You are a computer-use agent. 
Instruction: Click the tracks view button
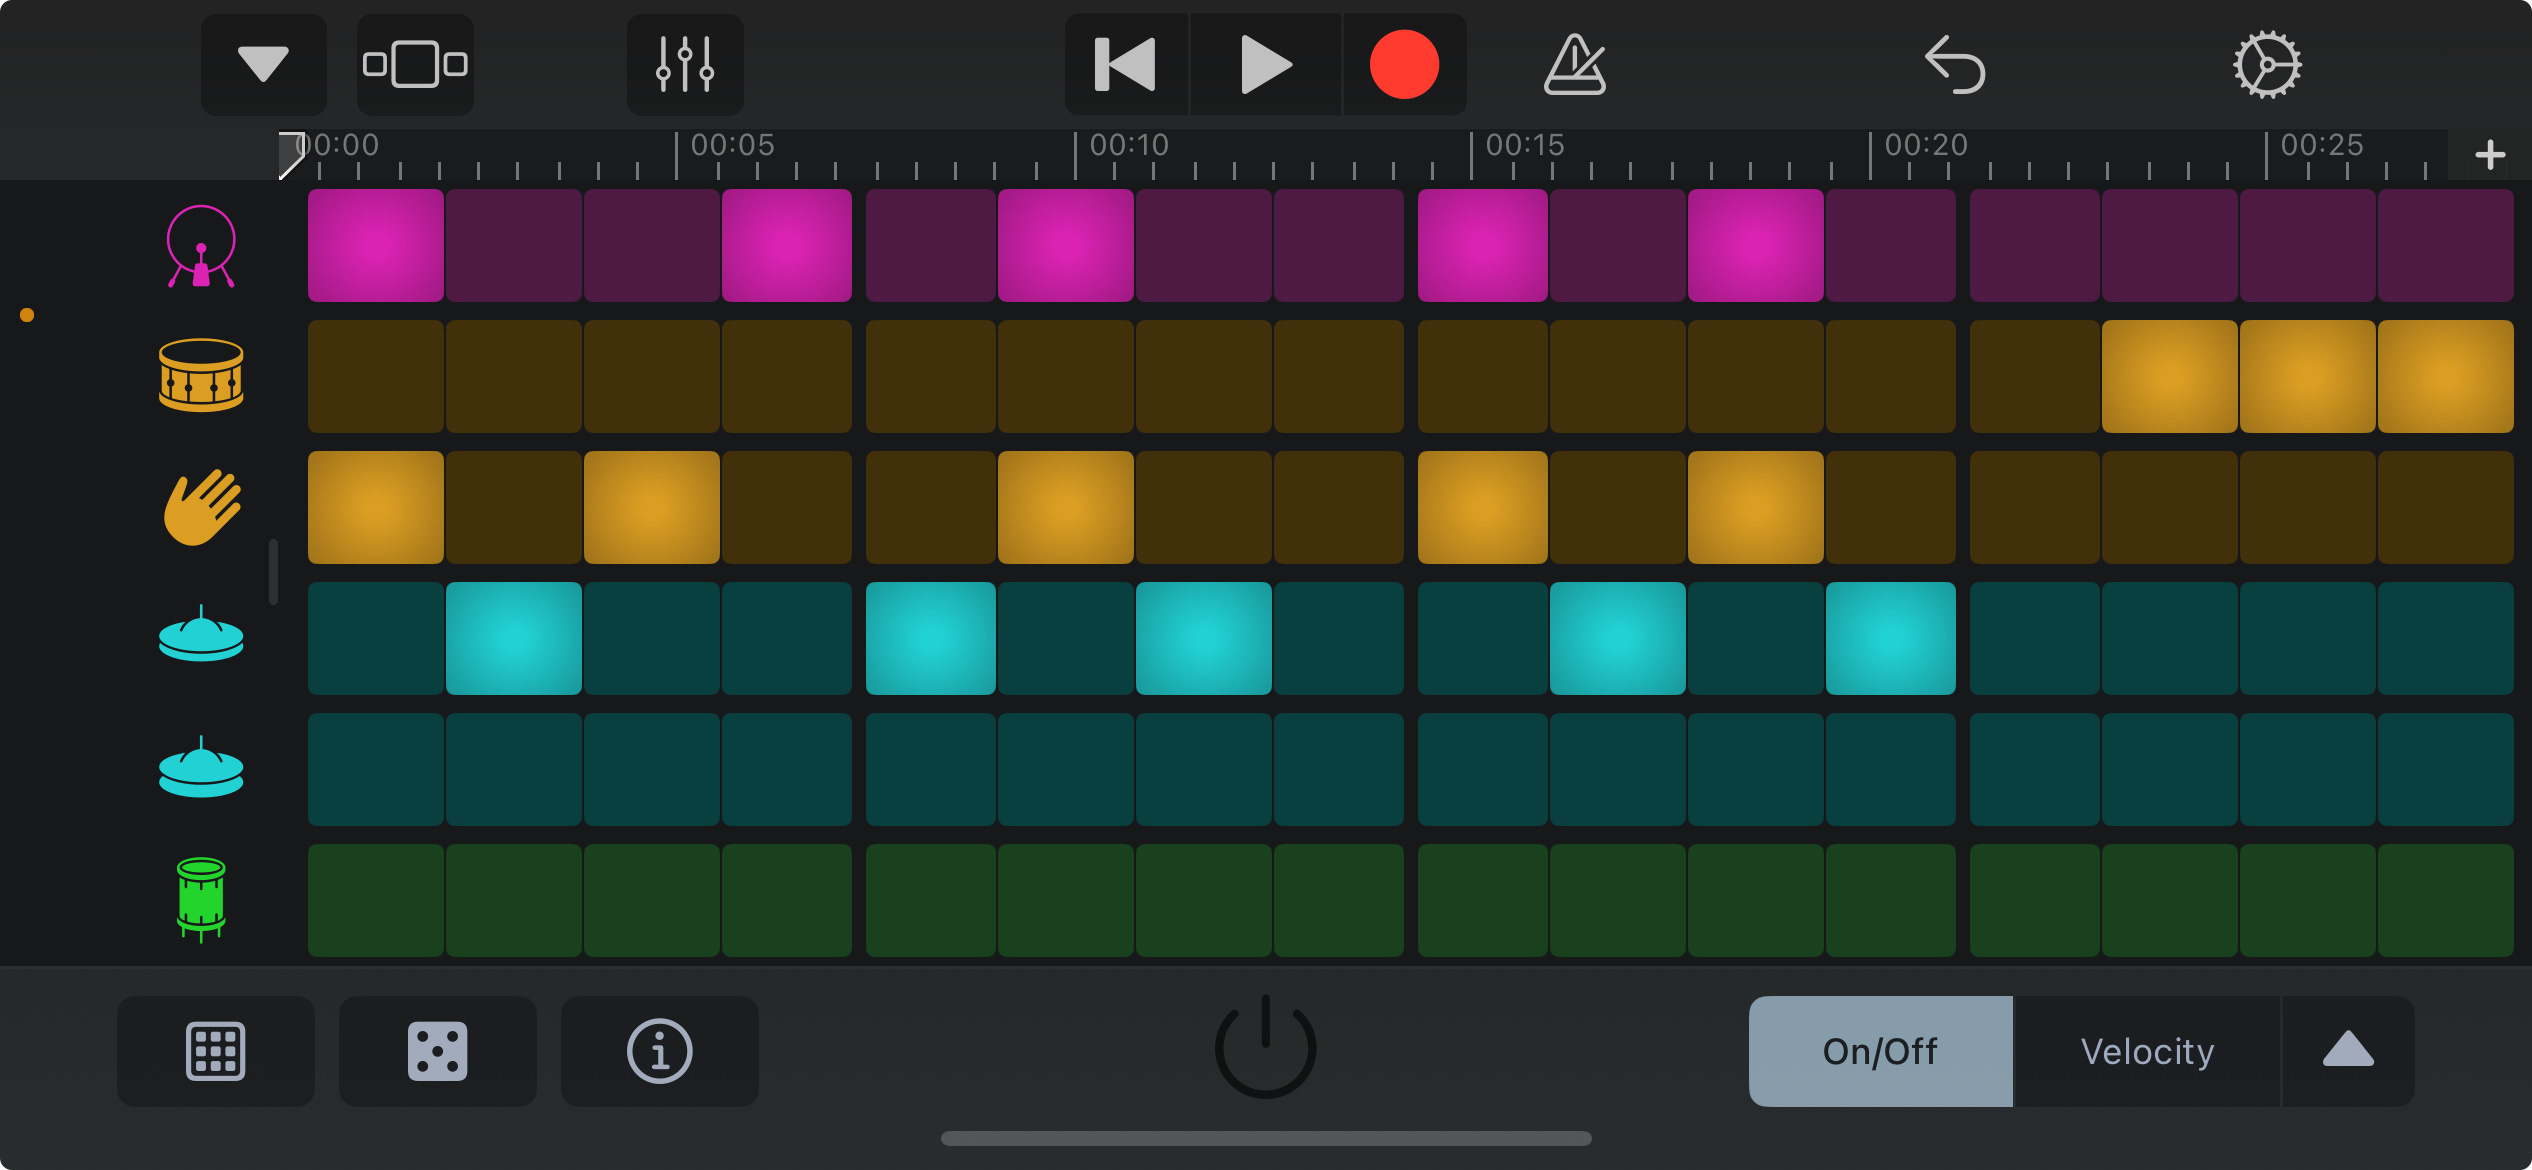(x=415, y=65)
